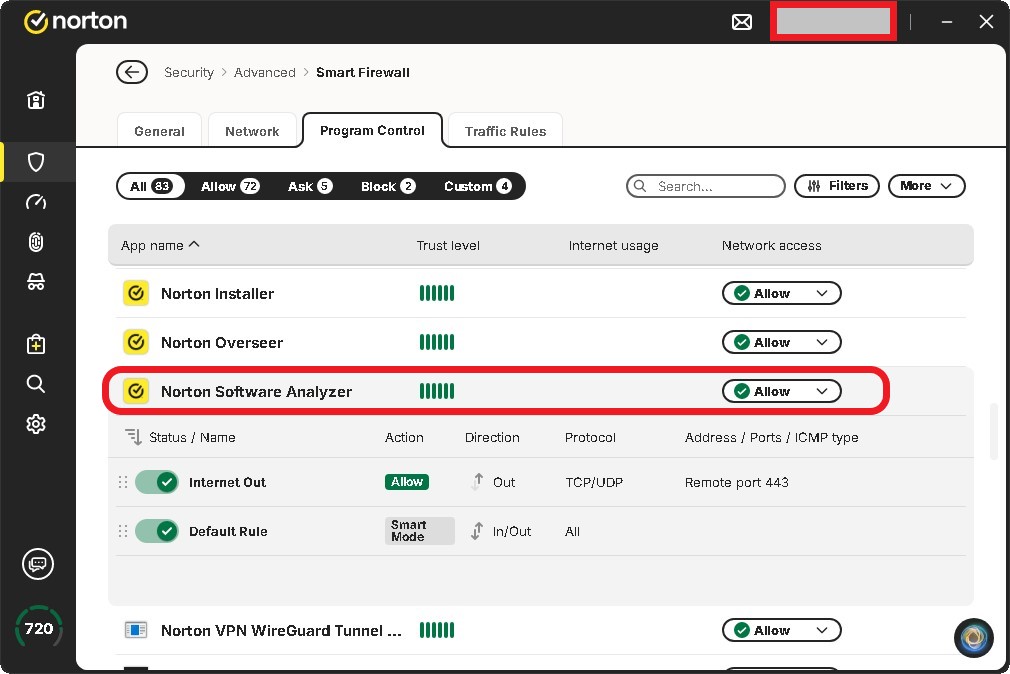This screenshot has height=674, width=1010.
Task: Click the Allow action badge for Internet Out
Action: [407, 482]
